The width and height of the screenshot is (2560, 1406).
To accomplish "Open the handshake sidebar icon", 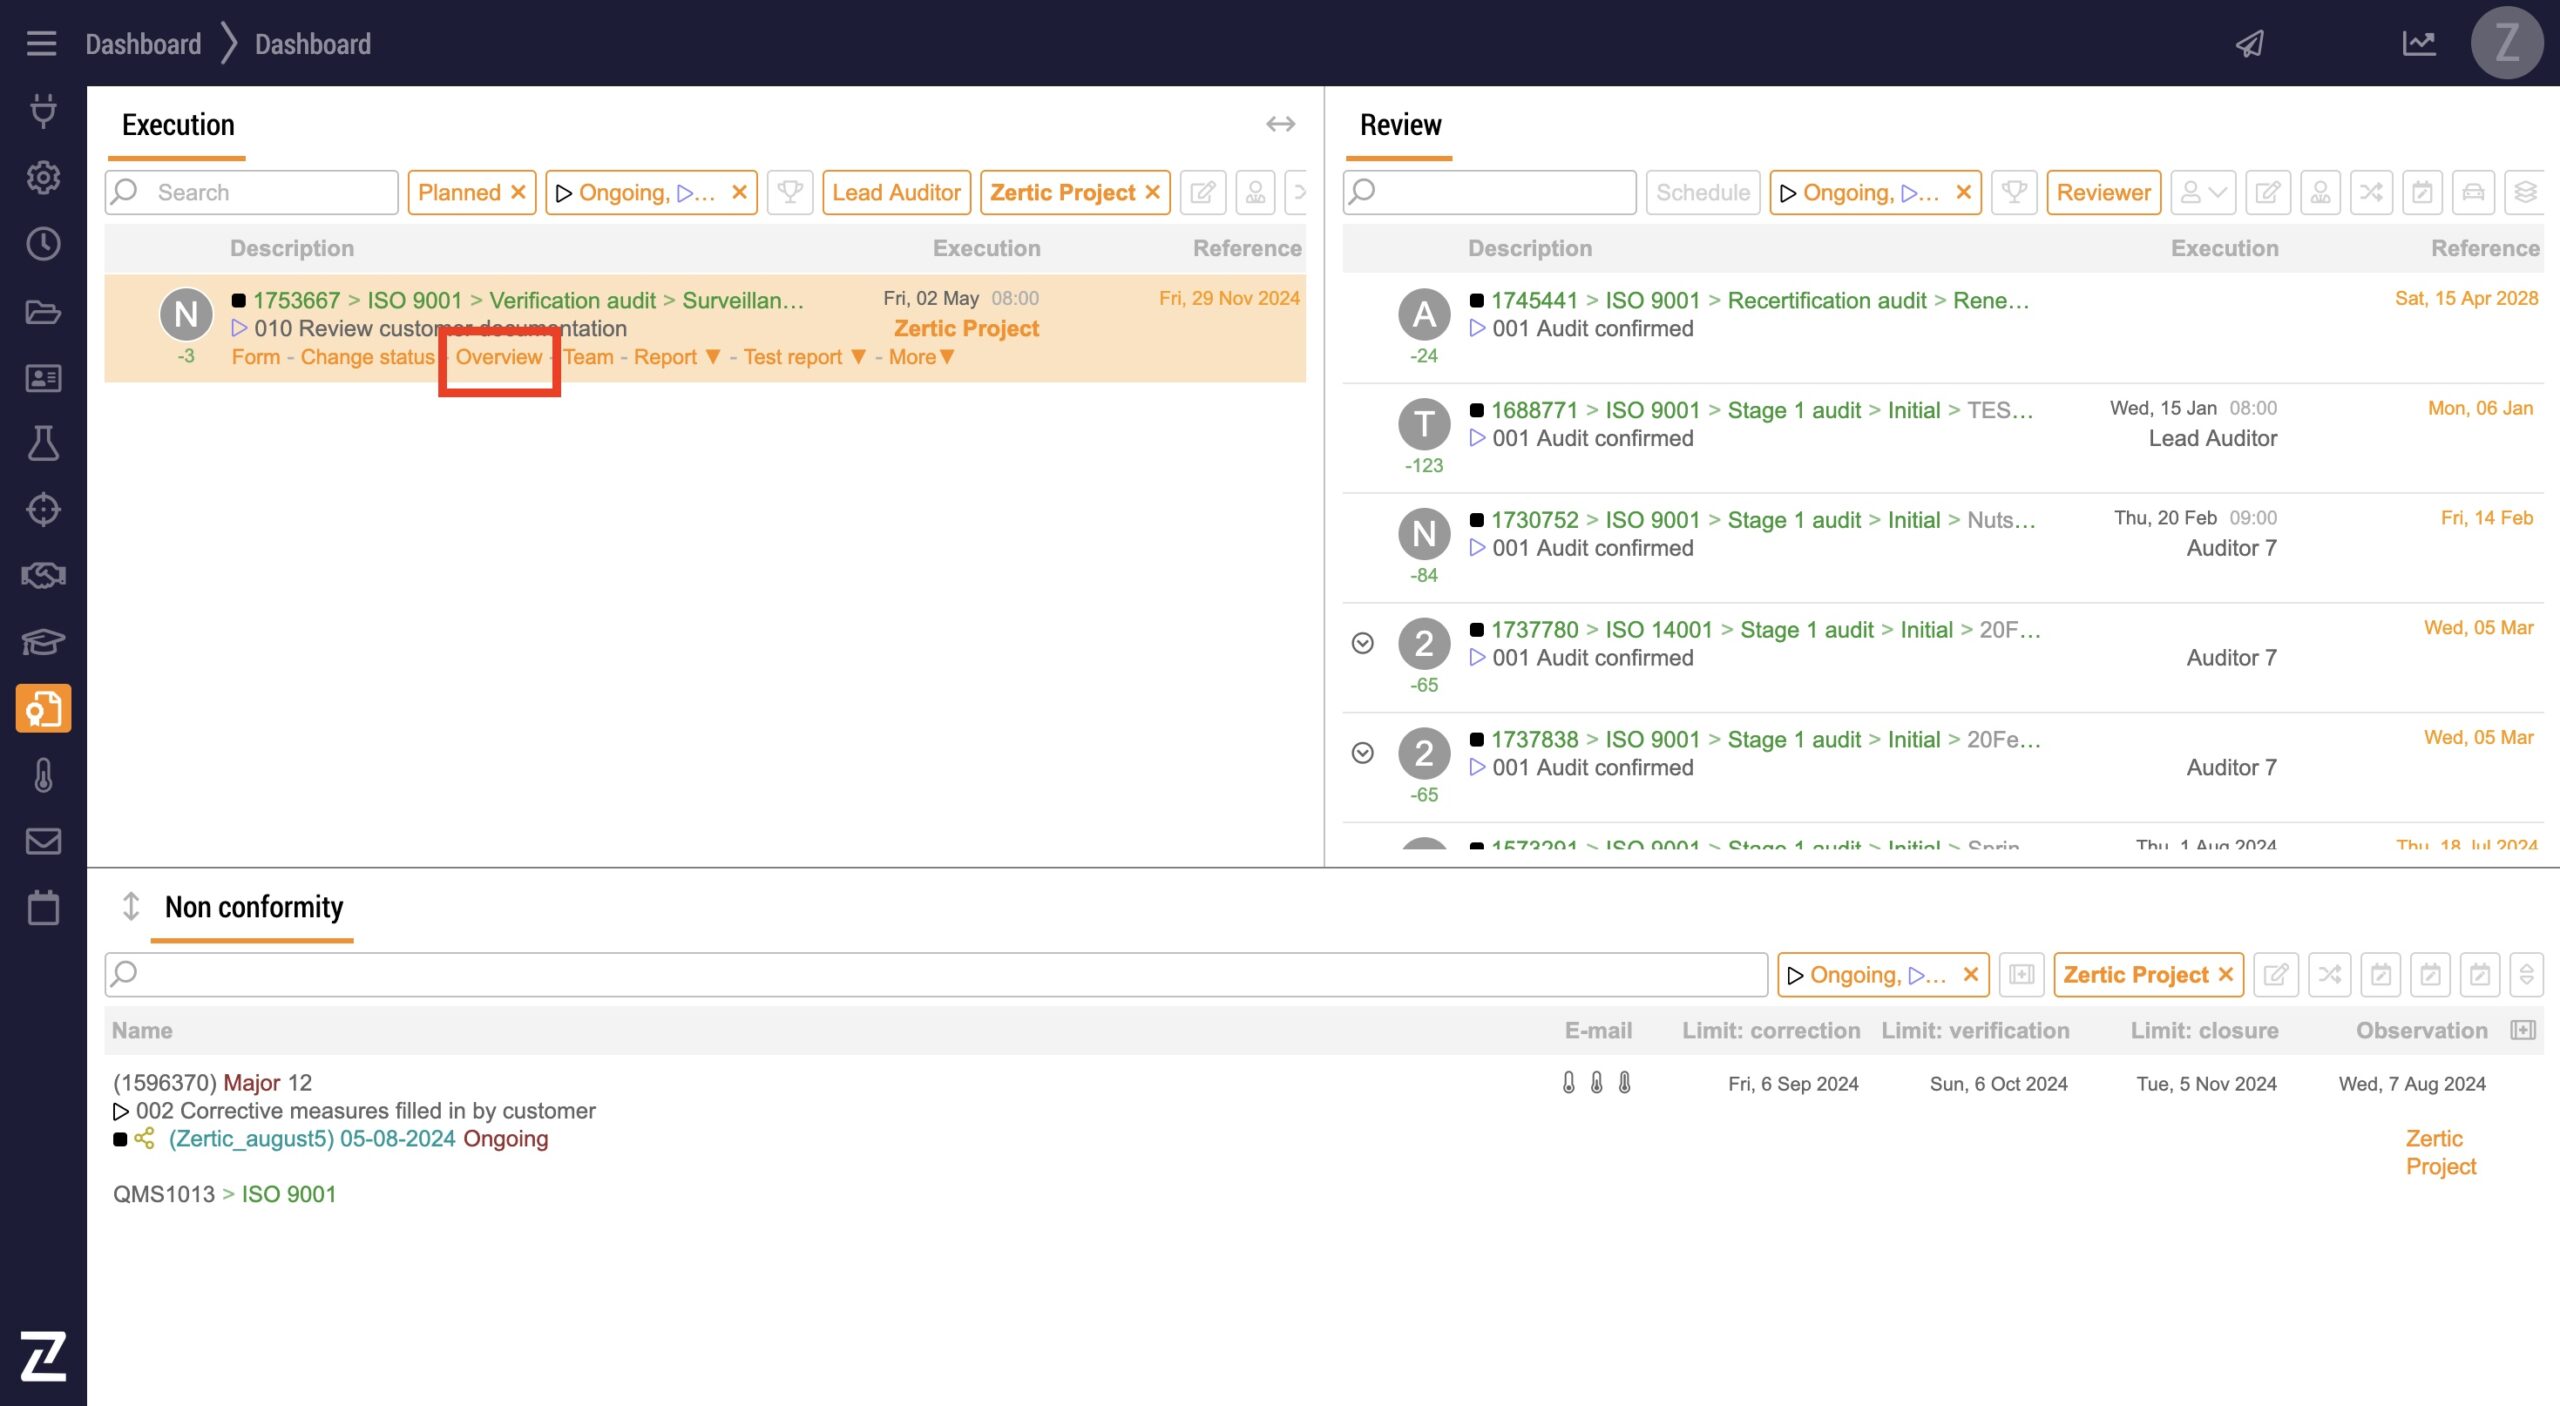I will tap(43, 575).
